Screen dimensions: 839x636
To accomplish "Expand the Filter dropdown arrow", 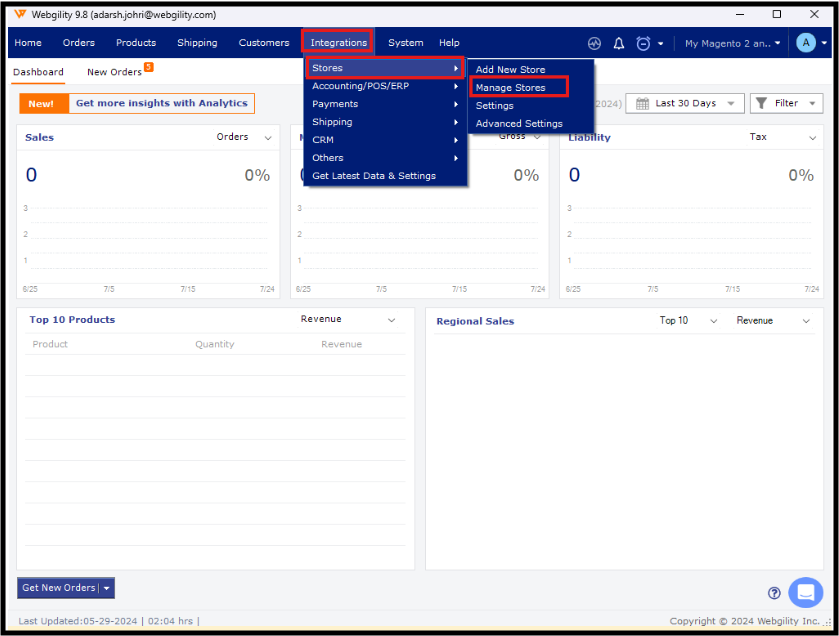I will [812, 103].
